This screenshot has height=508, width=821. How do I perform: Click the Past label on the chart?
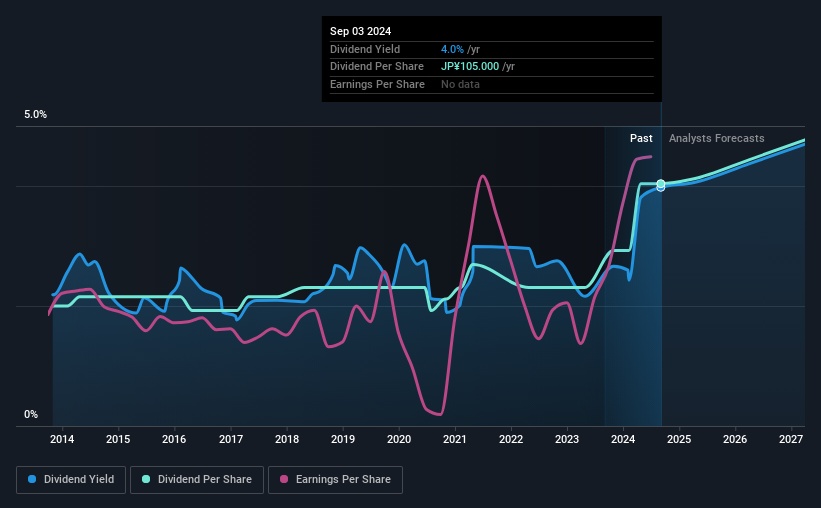[x=641, y=138]
